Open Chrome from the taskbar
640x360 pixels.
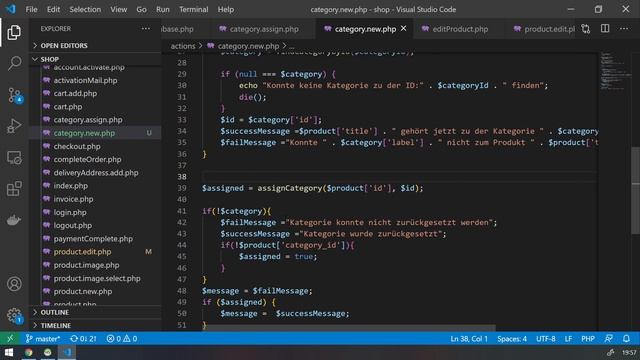pos(29,352)
